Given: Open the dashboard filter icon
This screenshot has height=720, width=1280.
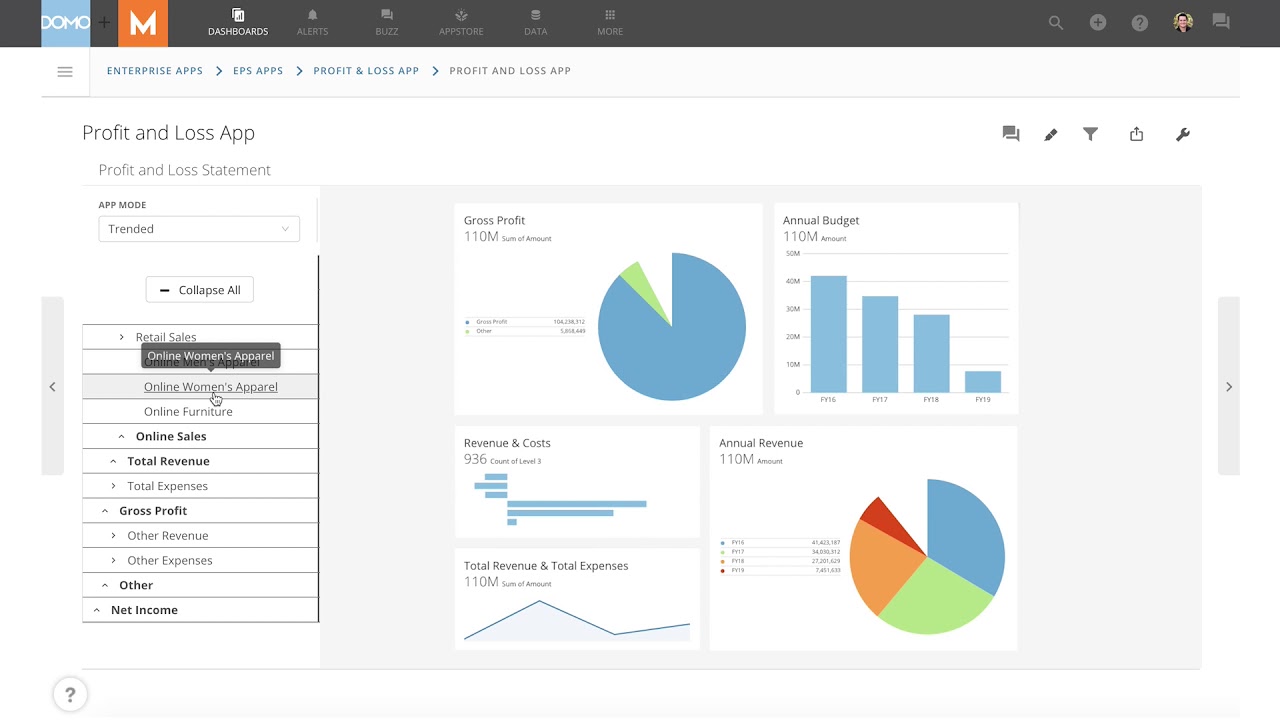Looking at the screenshot, I should (x=1090, y=133).
